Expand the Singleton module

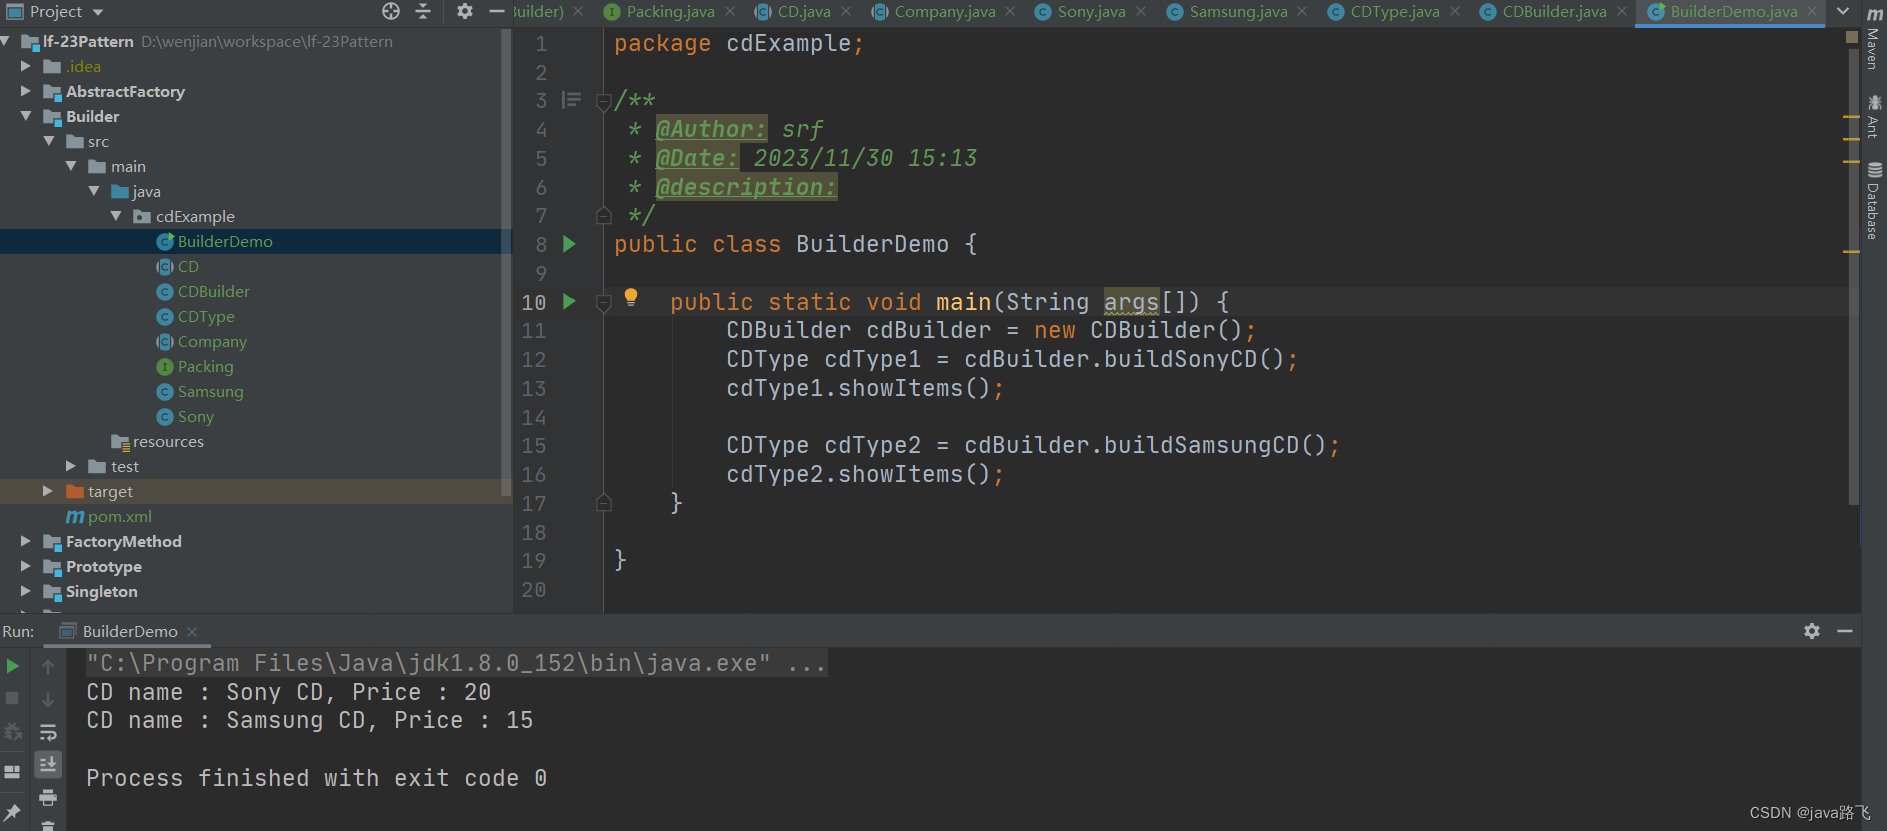[x=26, y=591]
